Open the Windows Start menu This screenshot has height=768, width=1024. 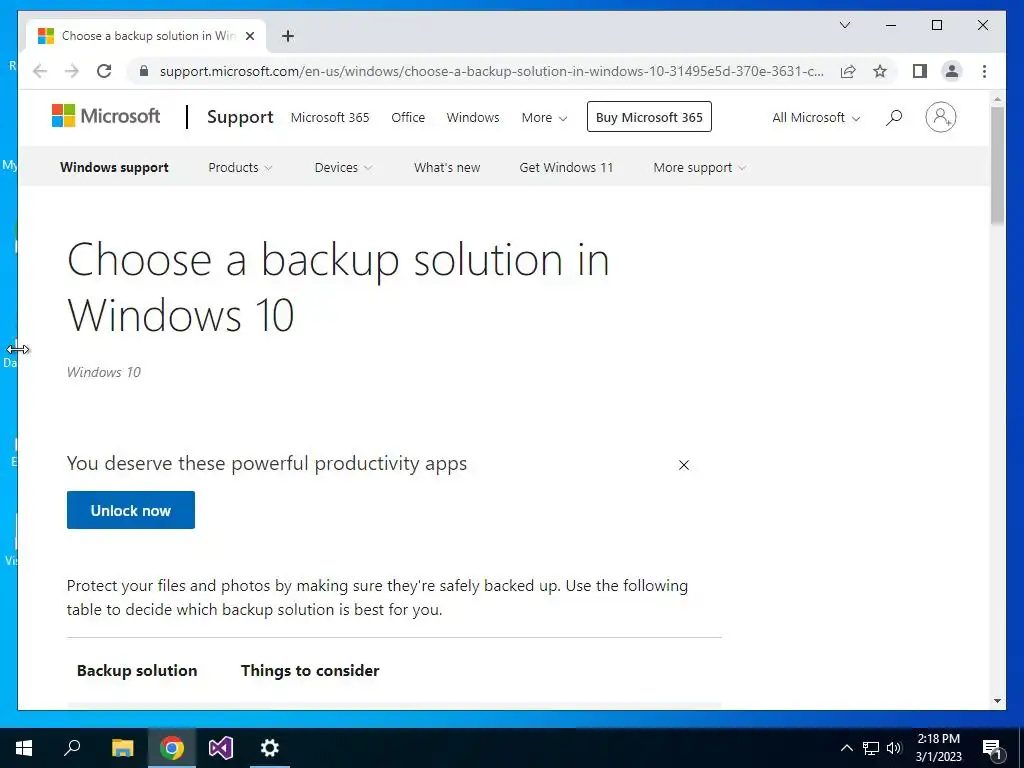tap(24, 748)
